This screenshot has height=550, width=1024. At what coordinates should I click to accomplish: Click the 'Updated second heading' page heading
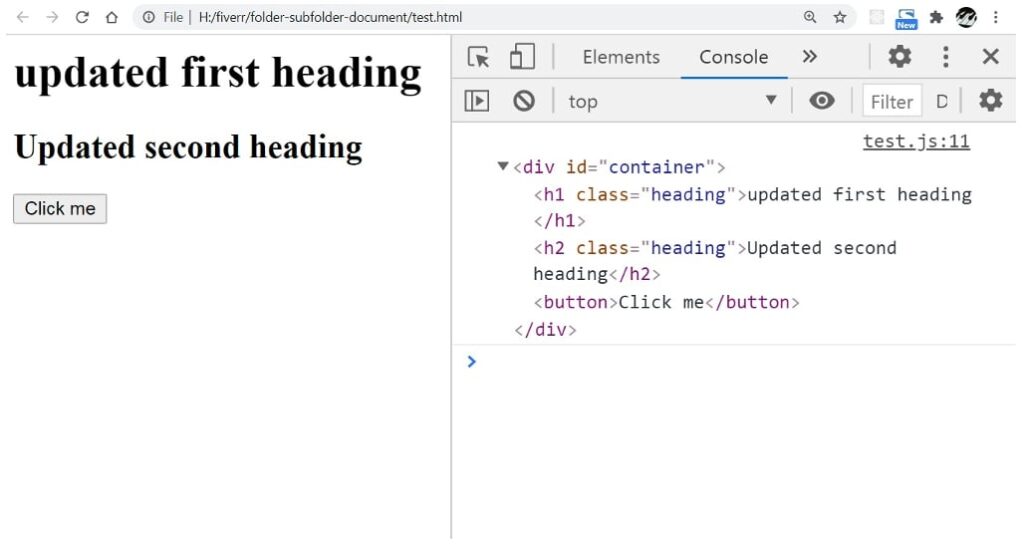[x=188, y=148]
